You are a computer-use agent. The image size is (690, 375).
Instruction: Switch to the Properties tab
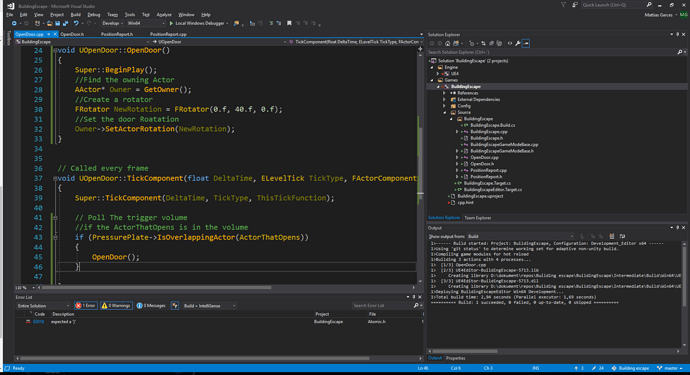point(455,358)
